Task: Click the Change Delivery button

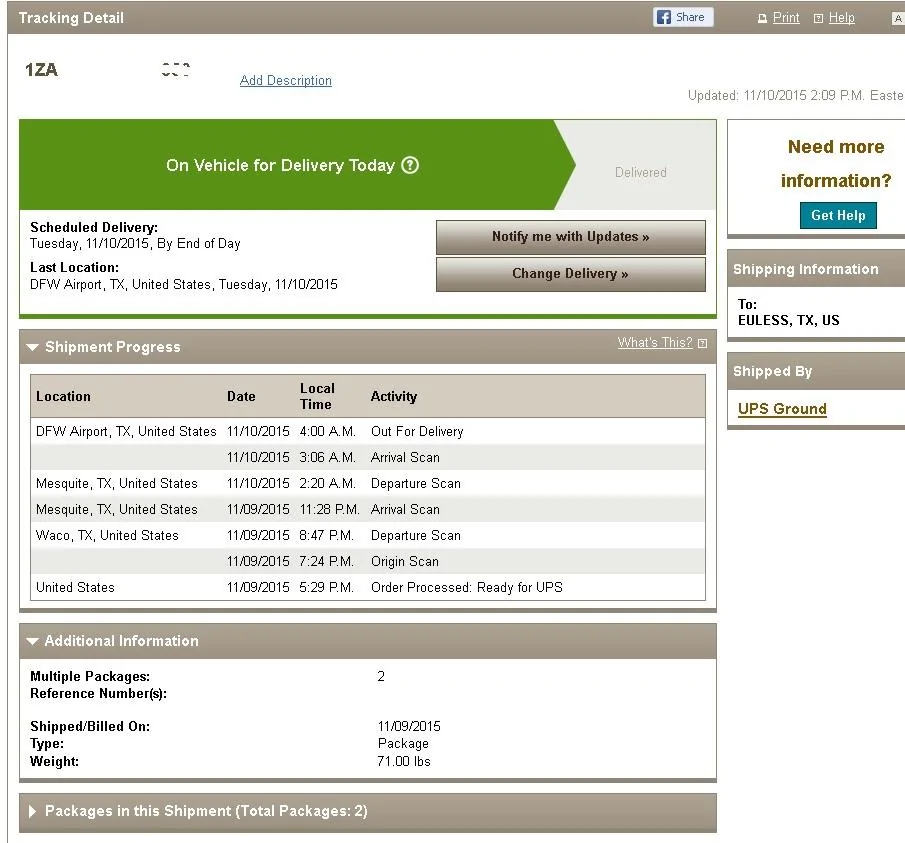Action: [571, 273]
